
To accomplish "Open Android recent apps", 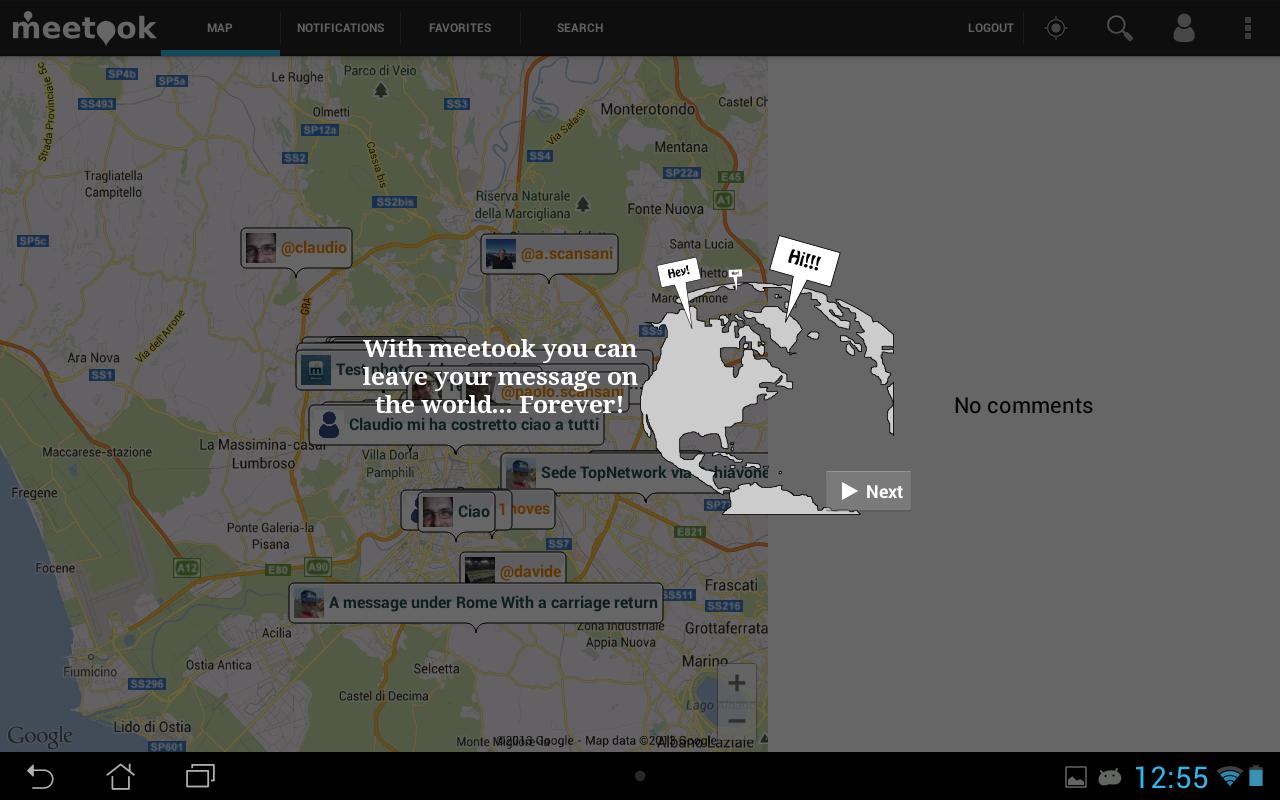I will [x=200, y=776].
